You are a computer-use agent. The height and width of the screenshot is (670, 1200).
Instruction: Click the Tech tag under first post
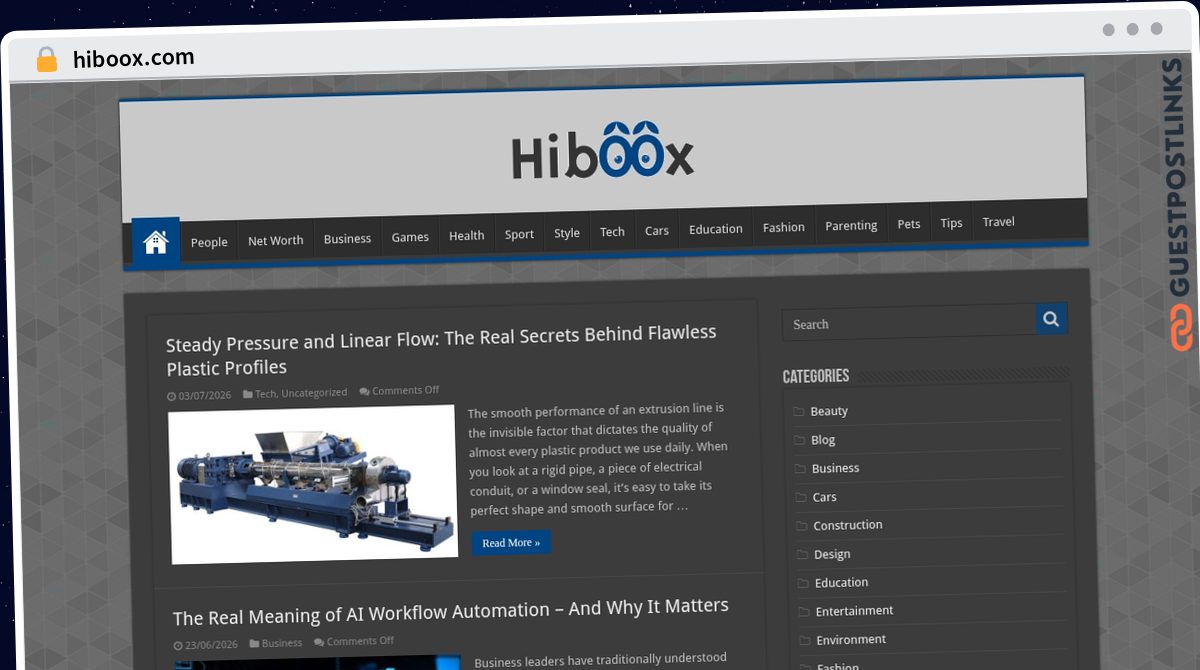[265, 394]
